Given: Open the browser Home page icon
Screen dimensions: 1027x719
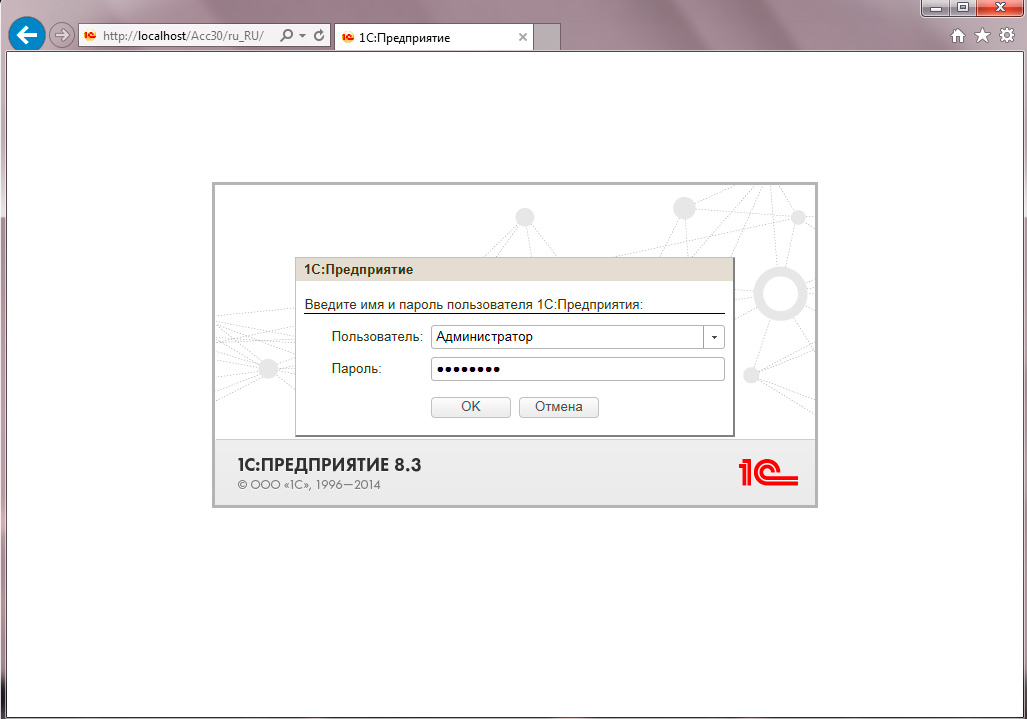Looking at the screenshot, I should click(x=957, y=36).
